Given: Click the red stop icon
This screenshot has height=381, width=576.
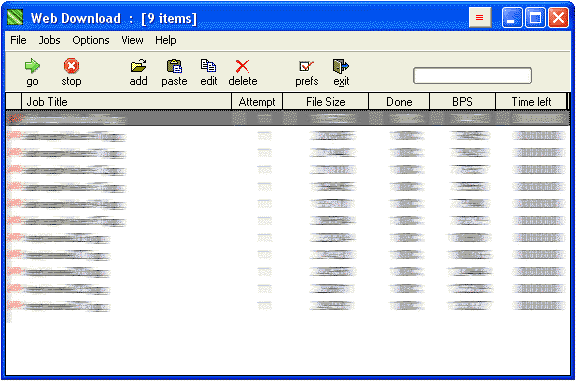Looking at the screenshot, I should [x=71, y=66].
